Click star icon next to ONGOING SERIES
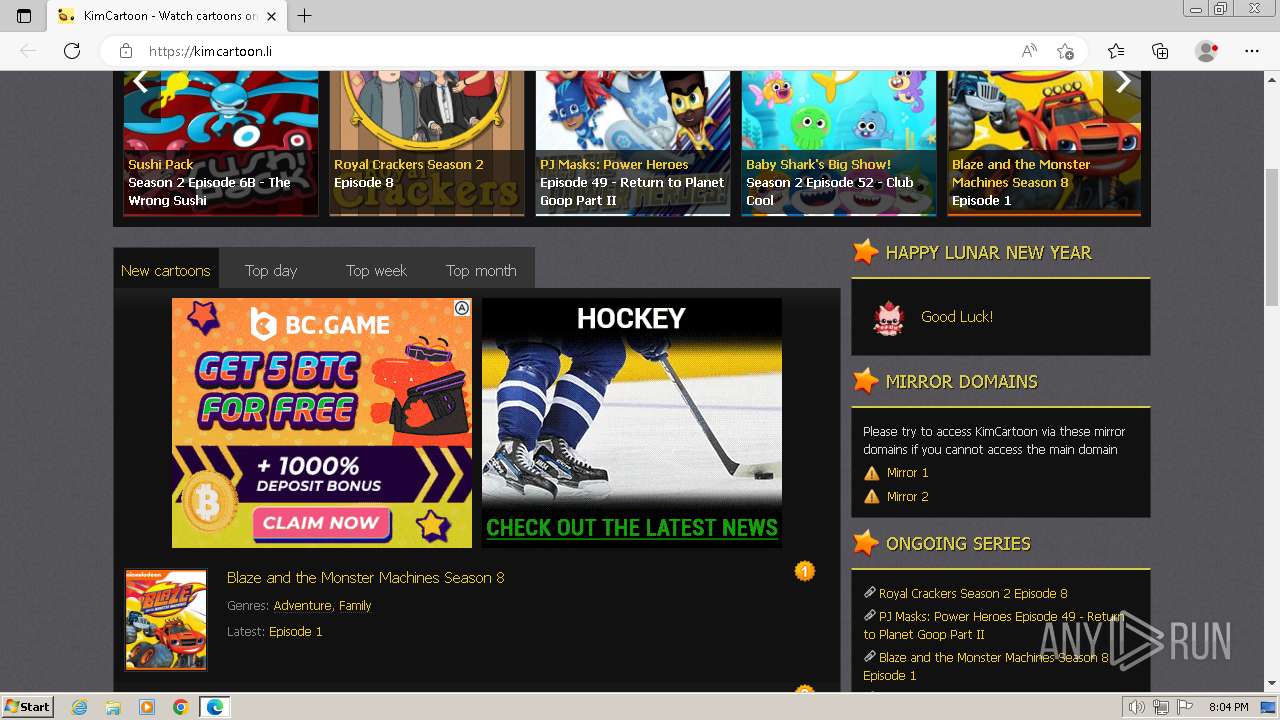1280x720 pixels. (865, 543)
